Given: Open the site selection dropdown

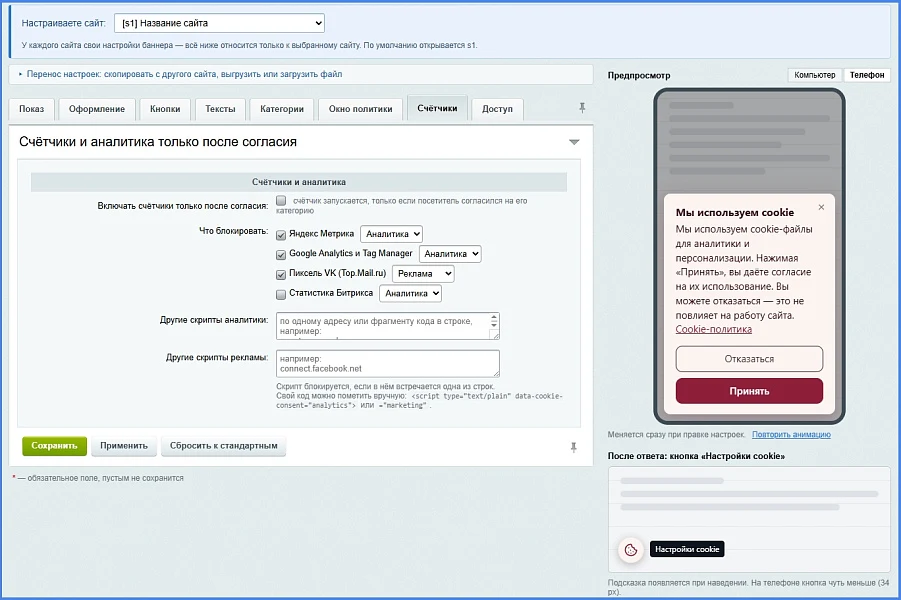Looking at the screenshot, I should pyautogui.click(x=220, y=23).
